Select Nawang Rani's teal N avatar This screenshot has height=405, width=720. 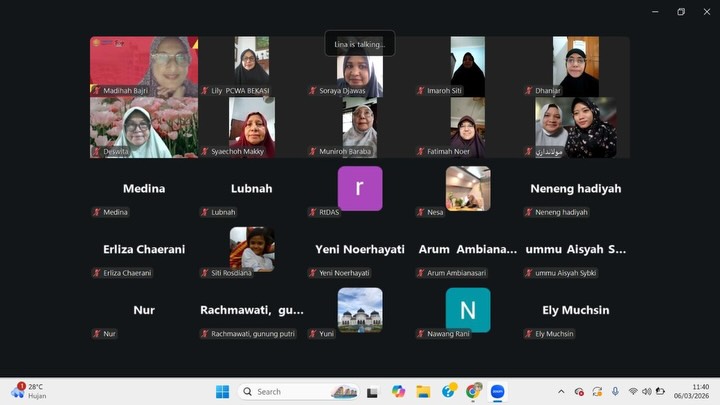pyautogui.click(x=468, y=309)
